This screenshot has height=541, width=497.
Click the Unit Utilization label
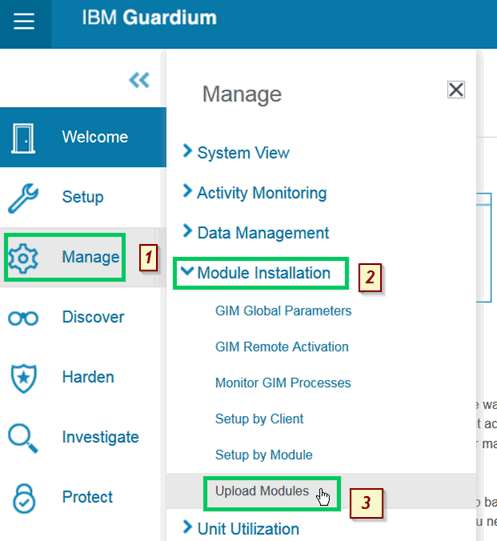click(x=248, y=529)
